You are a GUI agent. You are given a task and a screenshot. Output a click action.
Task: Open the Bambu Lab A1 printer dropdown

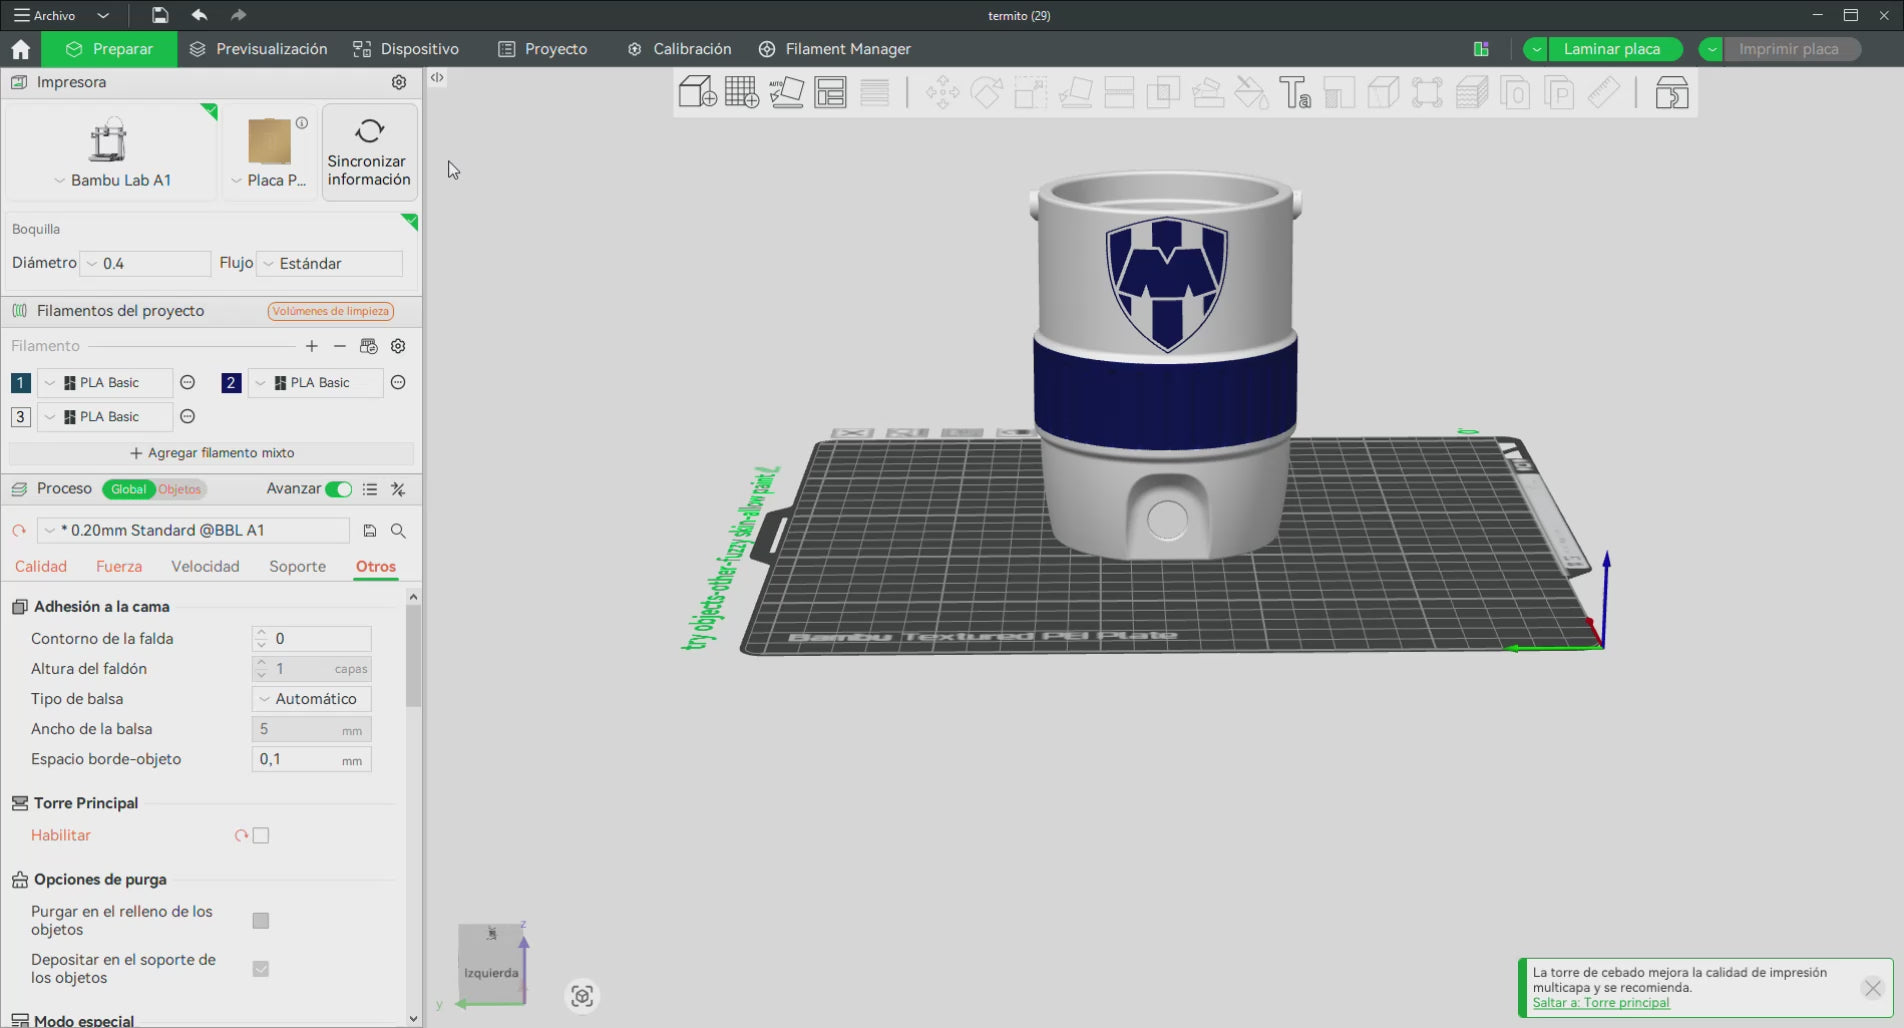click(111, 180)
